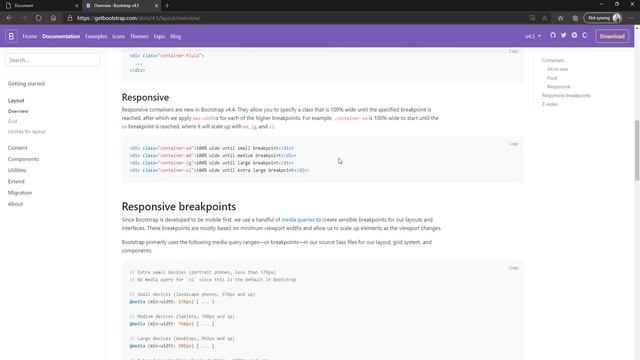Viewport: 640px width, 360px height.
Task: Go back with browser back arrow
Action: pos(9,18)
